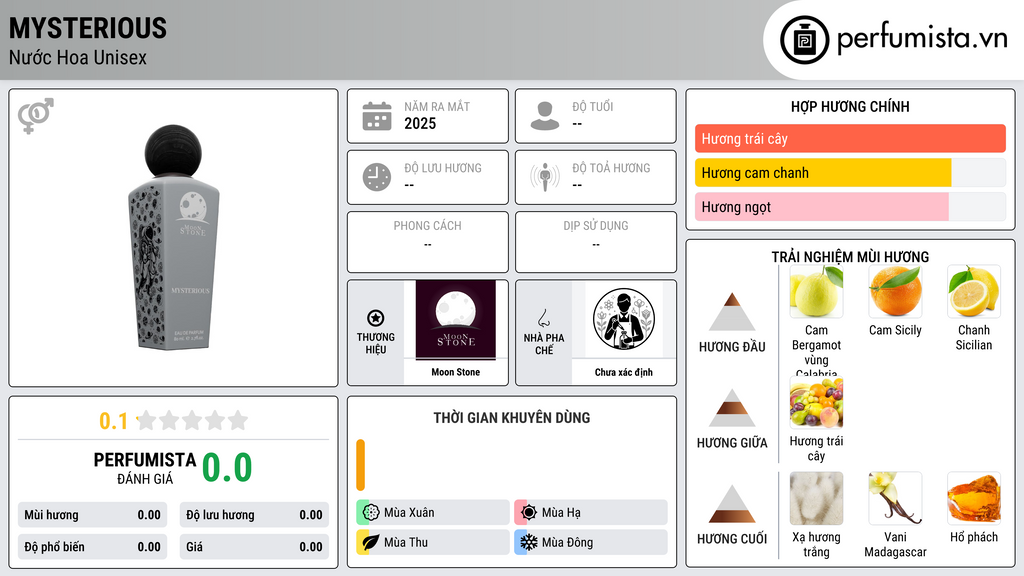
Task: Open the Mysterious perfume bottle image
Action: click(x=173, y=237)
